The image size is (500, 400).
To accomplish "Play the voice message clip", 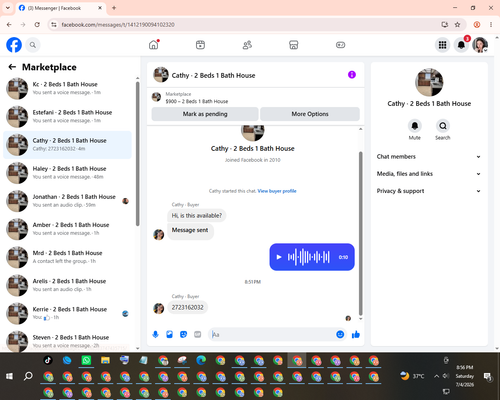I will 279,257.
